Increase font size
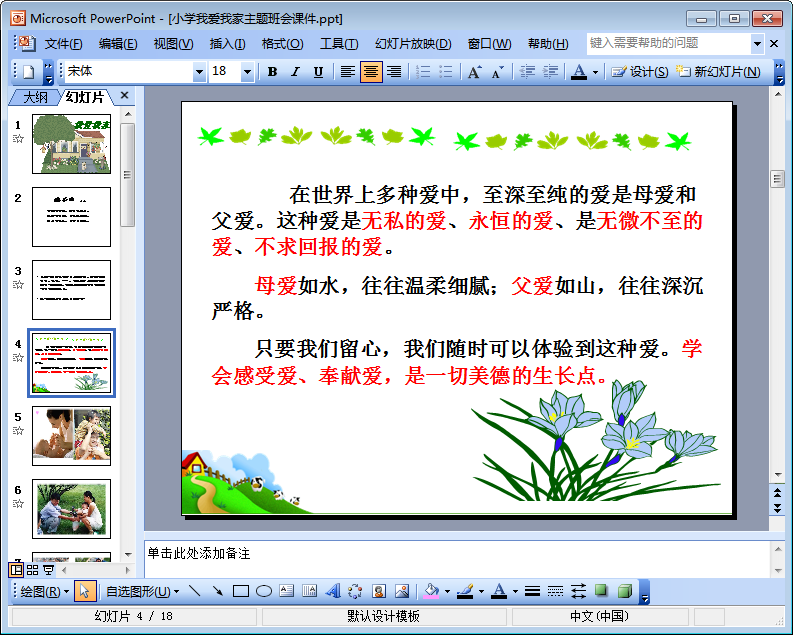793x635 pixels. point(474,72)
